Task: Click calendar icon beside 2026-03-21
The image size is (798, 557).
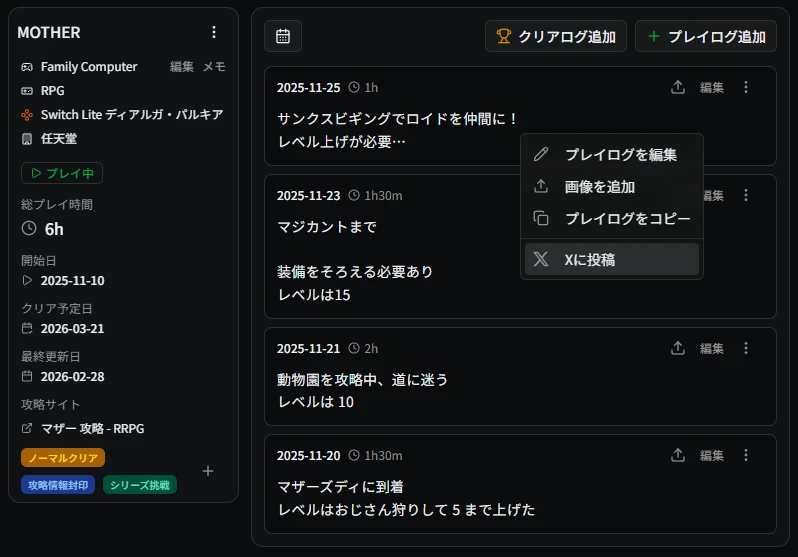Action: (27, 328)
